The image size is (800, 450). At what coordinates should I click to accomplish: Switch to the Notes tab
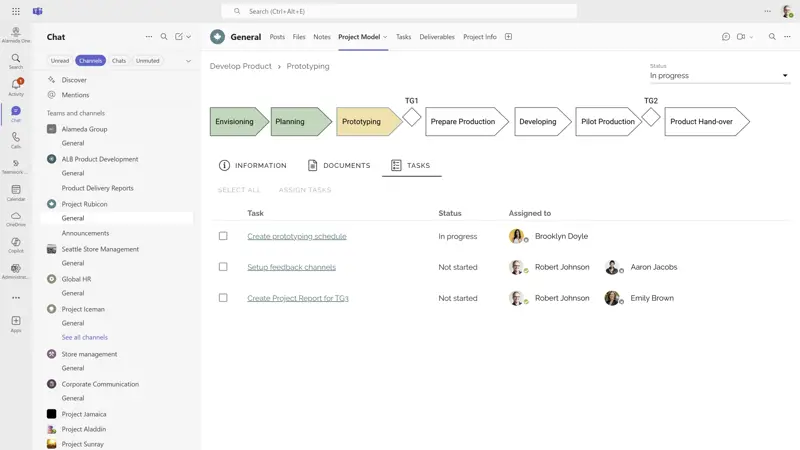(322, 37)
